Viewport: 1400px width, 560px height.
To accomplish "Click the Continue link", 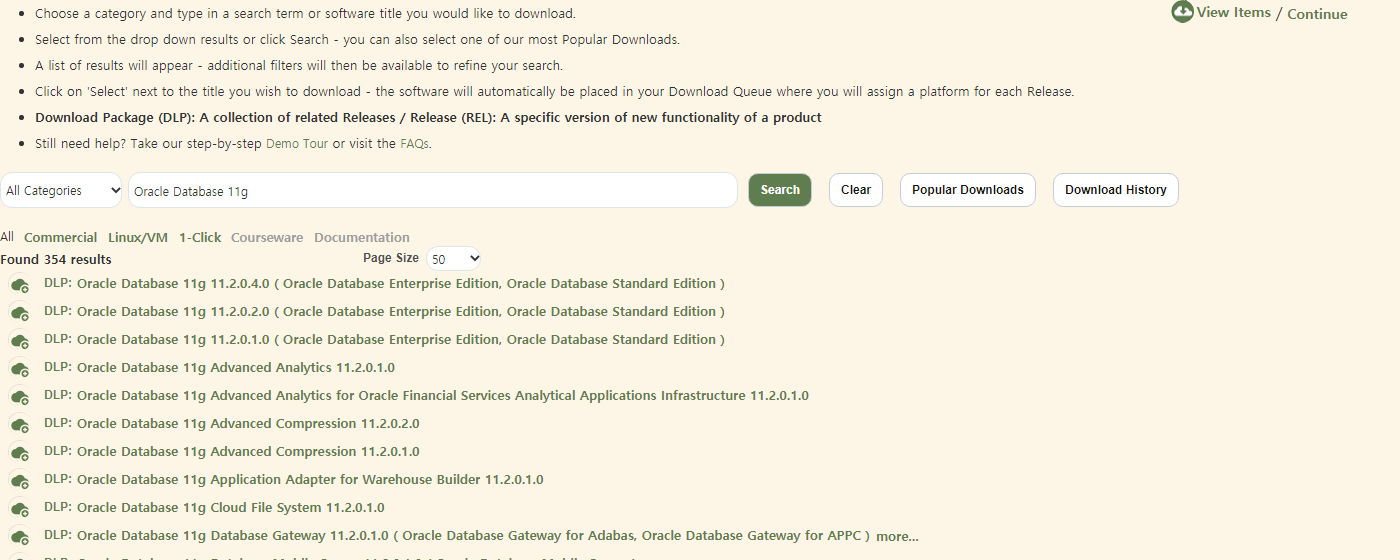I will point(1317,14).
